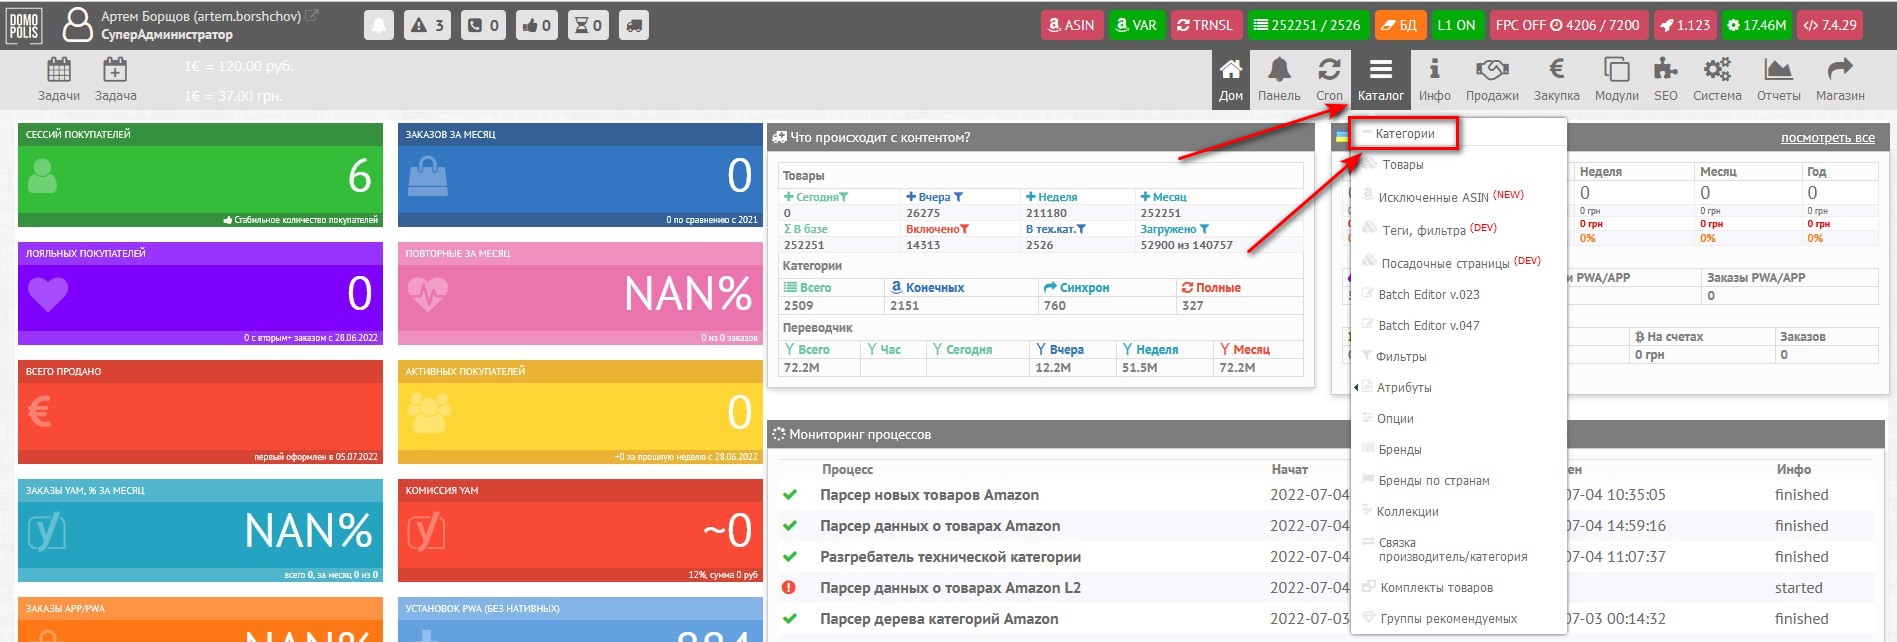The width and height of the screenshot is (1897, 642).
Task: Open the Система toolbar dropdown
Action: [x=1717, y=79]
